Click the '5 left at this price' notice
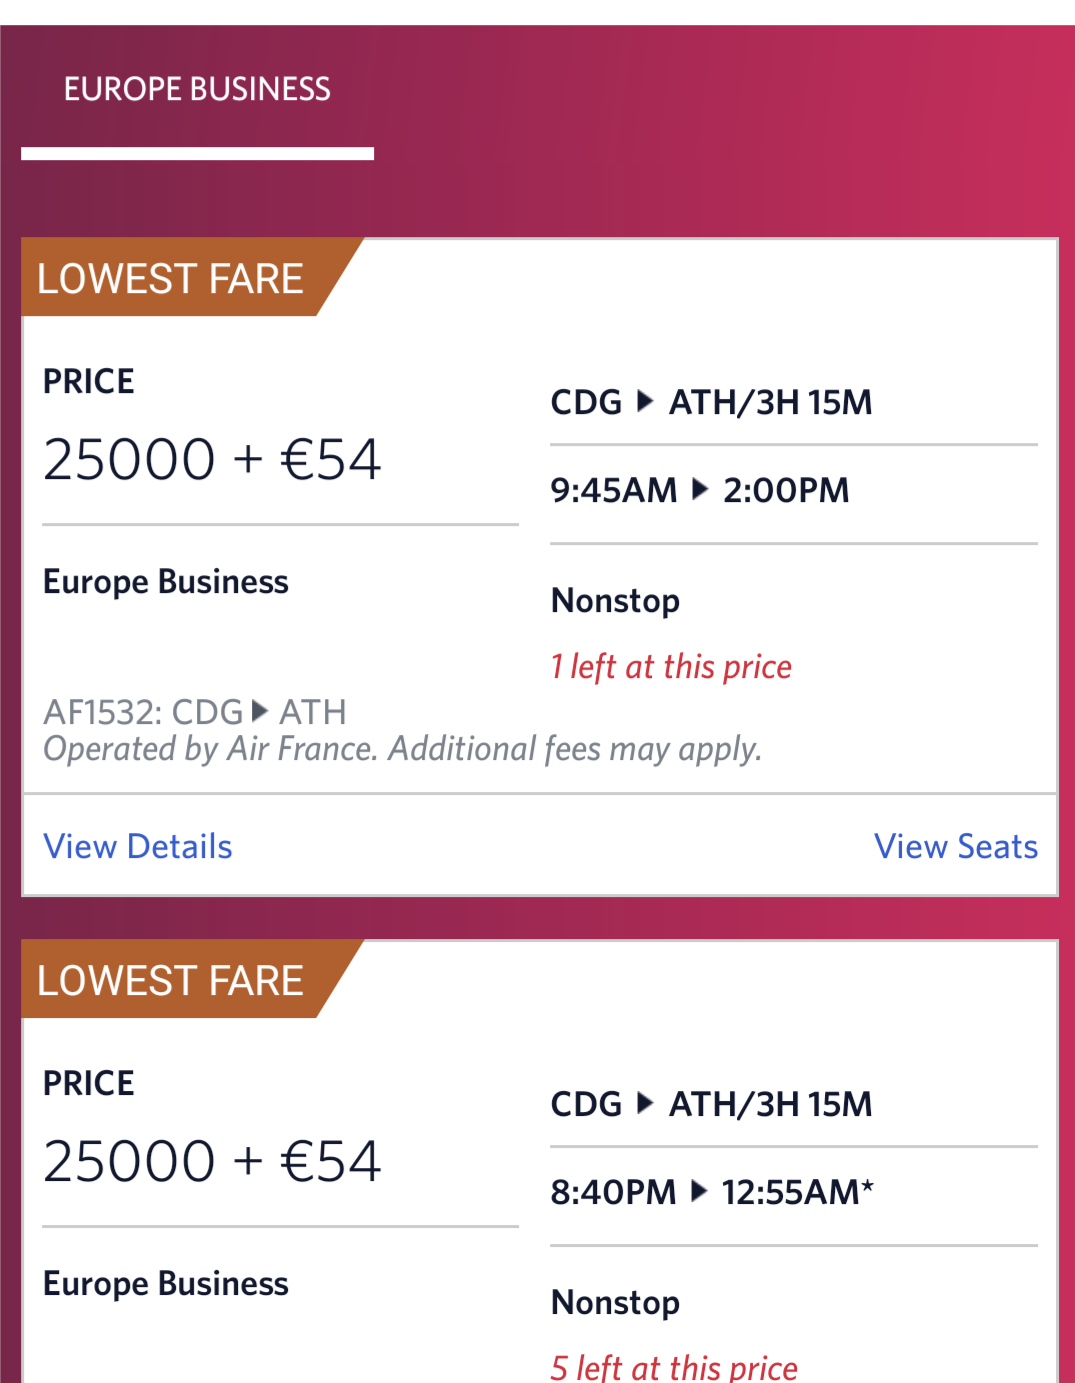This screenshot has width=1075, height=1383. pyautogui.click(x=674, y=1368)
